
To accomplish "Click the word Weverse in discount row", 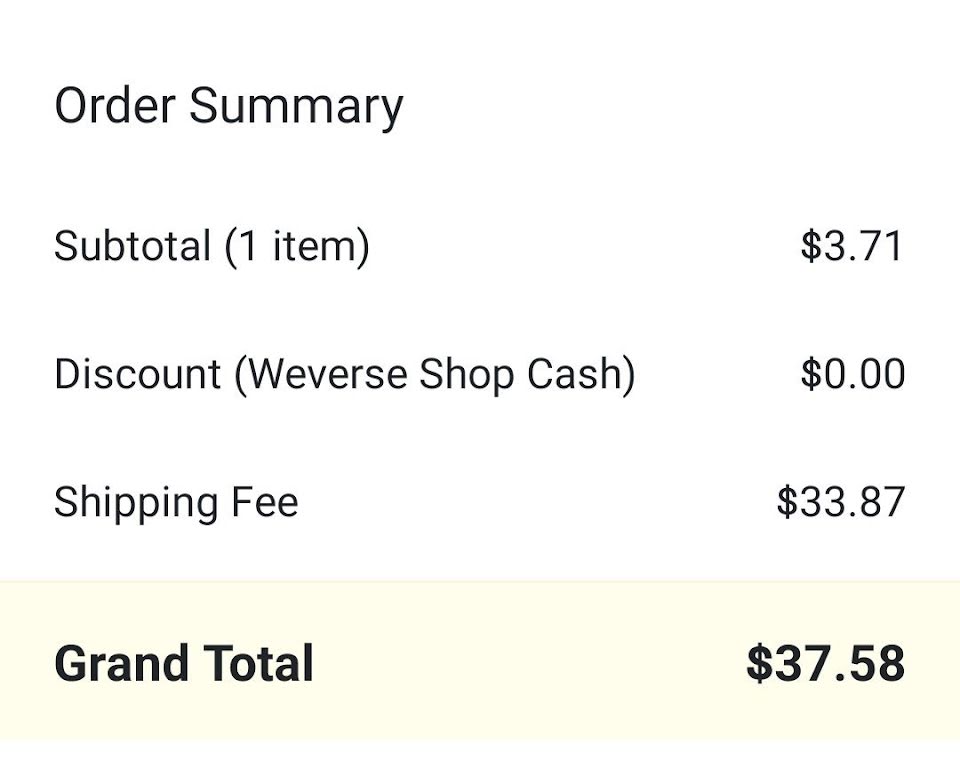I will click(x=327, y=374).
